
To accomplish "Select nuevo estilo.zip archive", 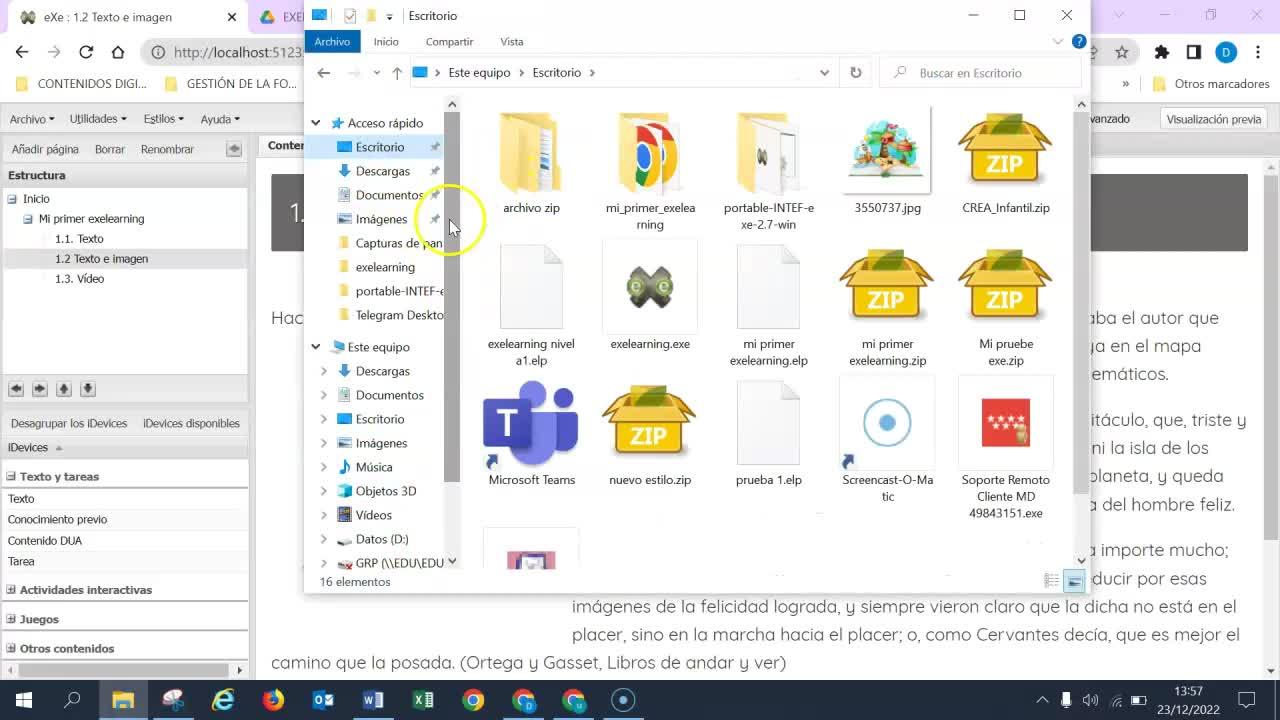I will click(650, 434).
